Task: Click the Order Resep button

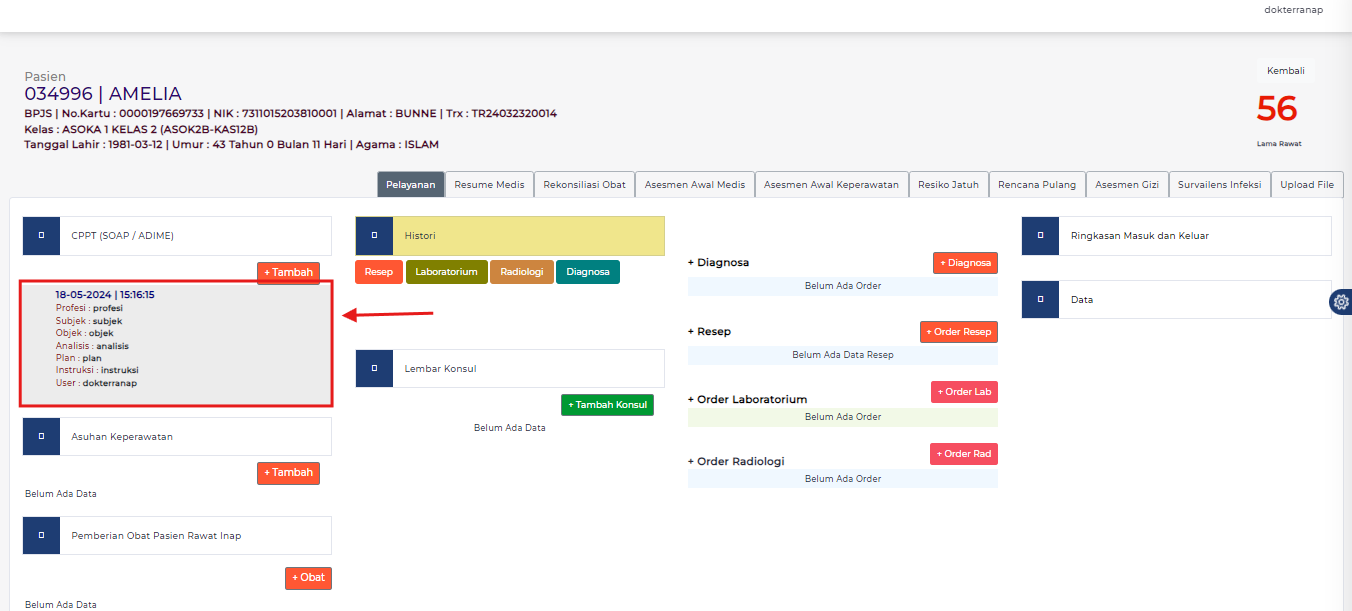Action: (x=958, y=331)
